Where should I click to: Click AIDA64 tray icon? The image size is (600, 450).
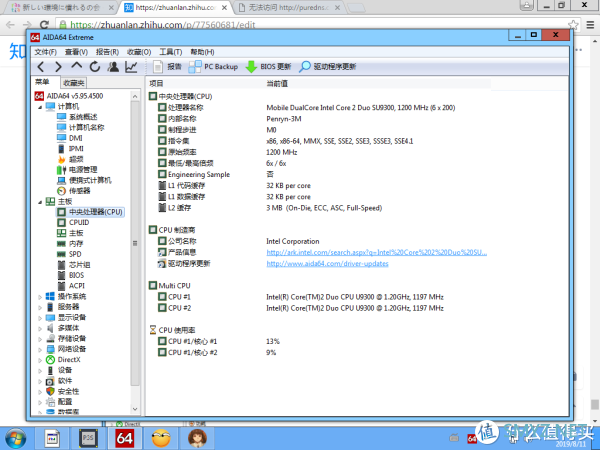click(472, 439)
